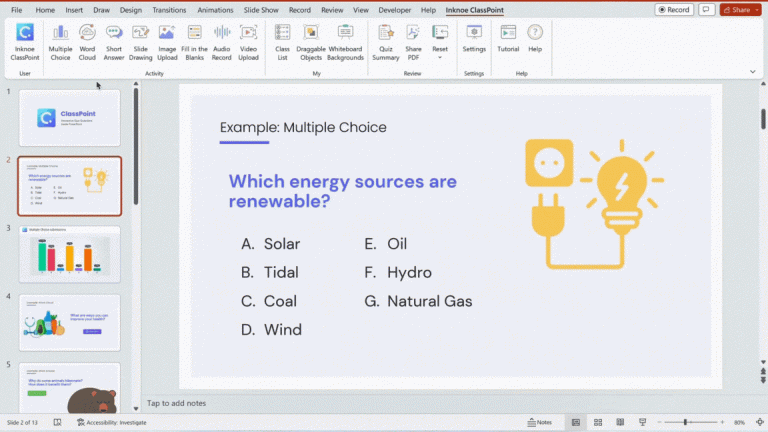768x432 pixels.
Task: Switch to Slide Sorter view
Action: coord(599,422)
